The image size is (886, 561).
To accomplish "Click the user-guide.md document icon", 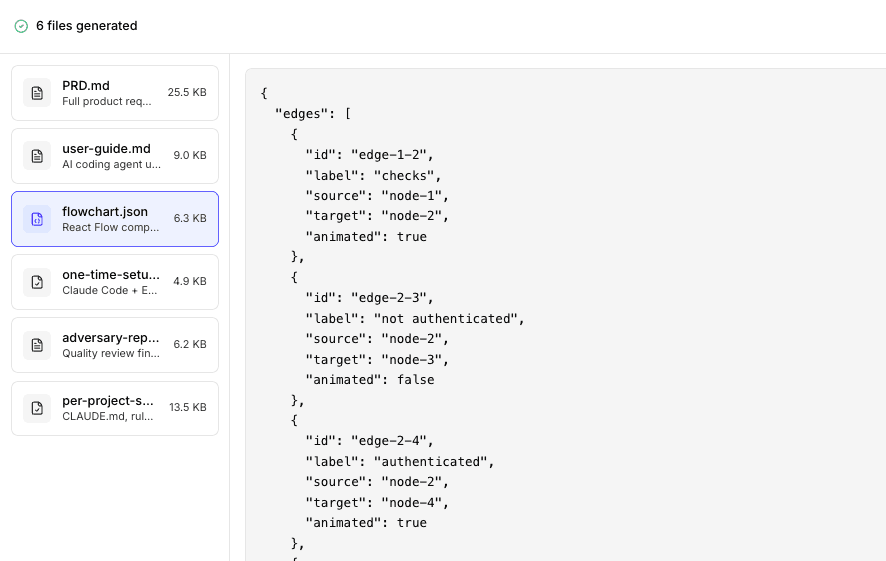I will (x=37, y=156).
